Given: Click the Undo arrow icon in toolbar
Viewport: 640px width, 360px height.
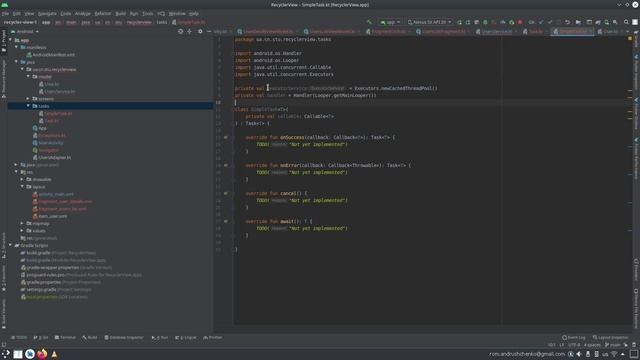Looking at the screenshot, I should pos(567,22).
